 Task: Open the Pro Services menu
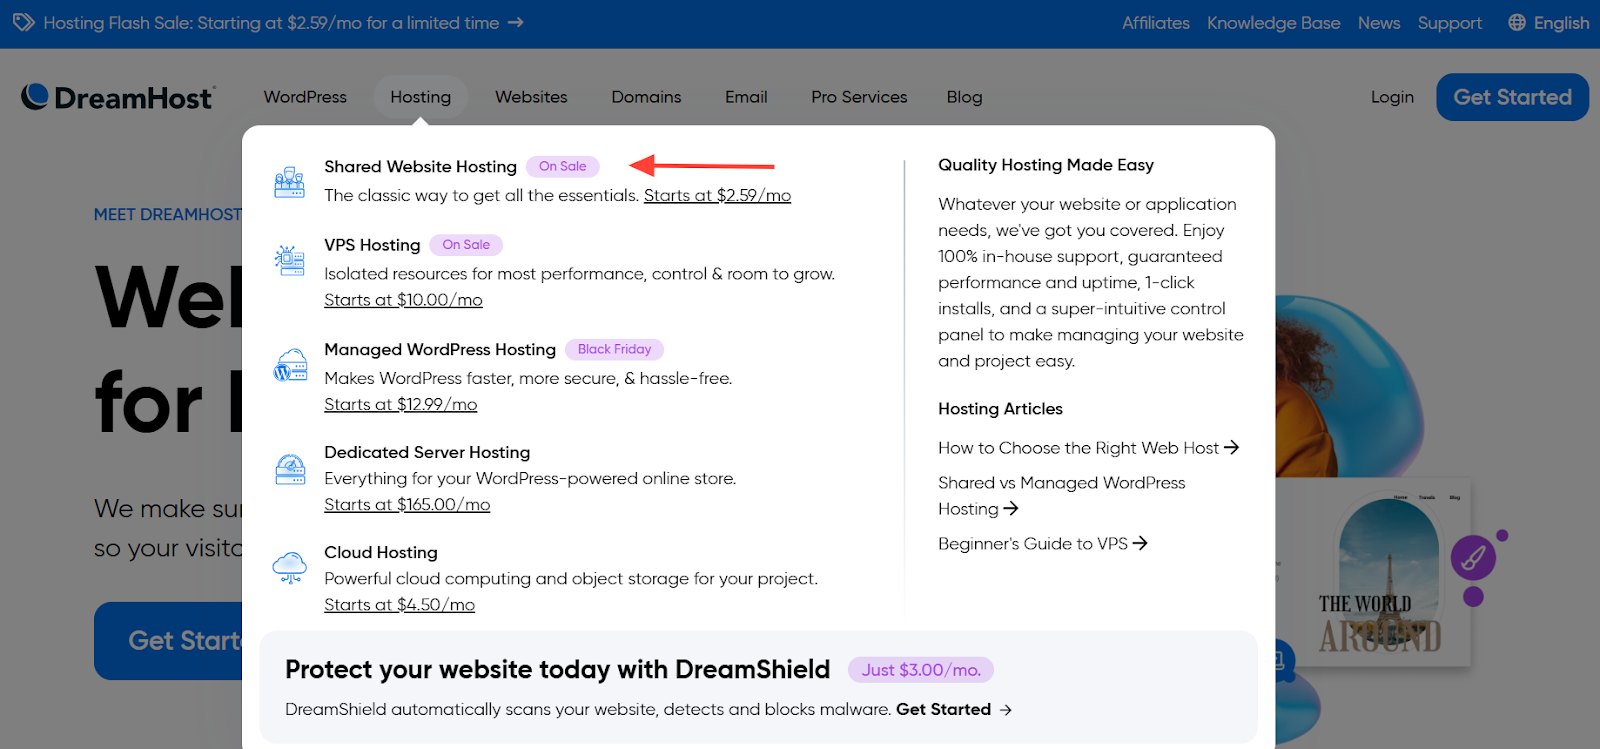click(859, 97)
